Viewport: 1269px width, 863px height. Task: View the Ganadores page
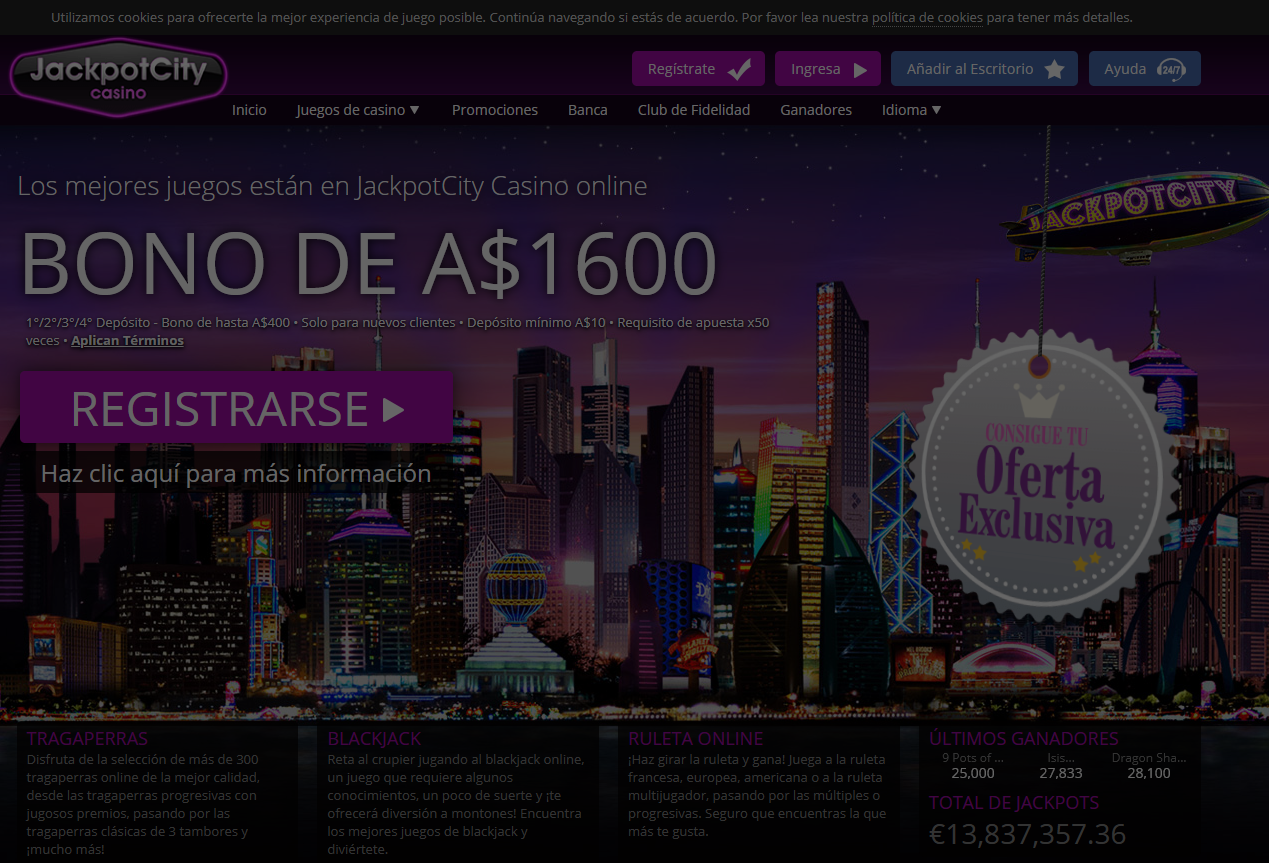coord(816,110)
